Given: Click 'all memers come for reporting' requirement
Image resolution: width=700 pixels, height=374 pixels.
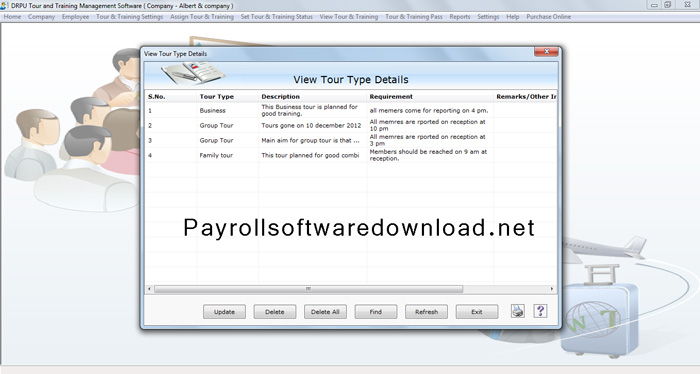Looking at the screenshot, I should tap(429, 110).
